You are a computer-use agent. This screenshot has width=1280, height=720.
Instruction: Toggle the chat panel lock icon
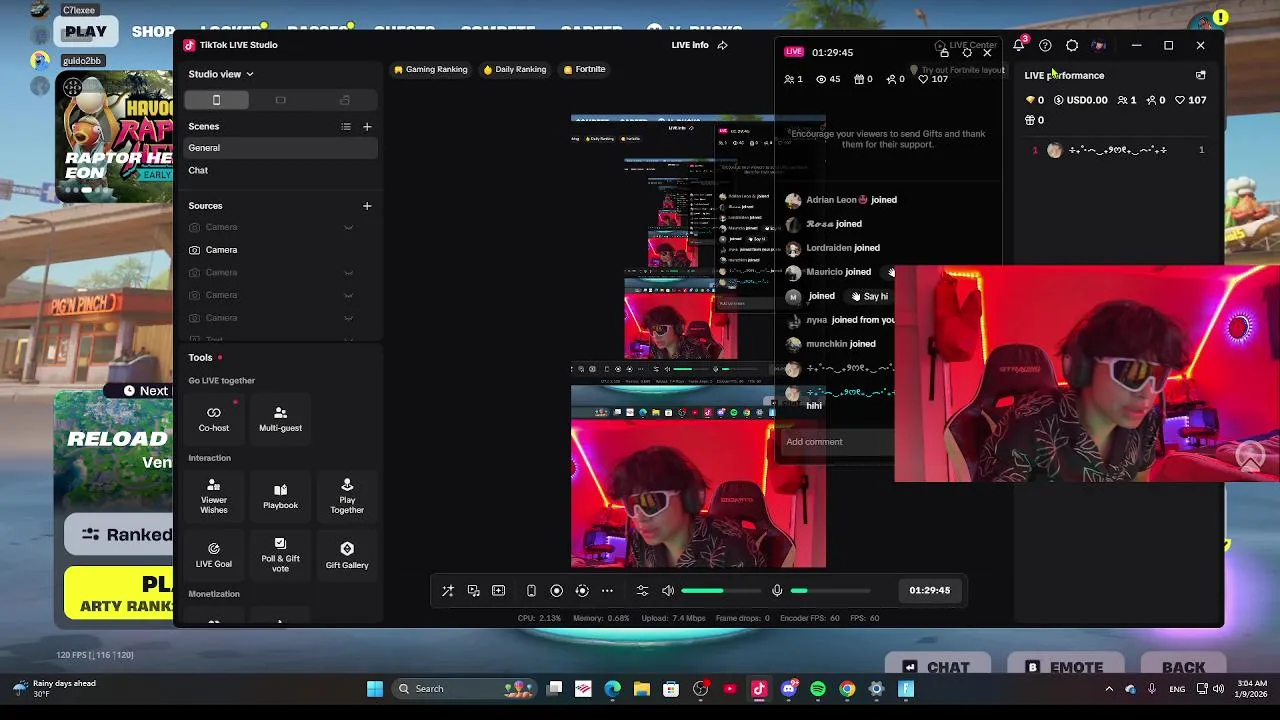pos(944,52)
